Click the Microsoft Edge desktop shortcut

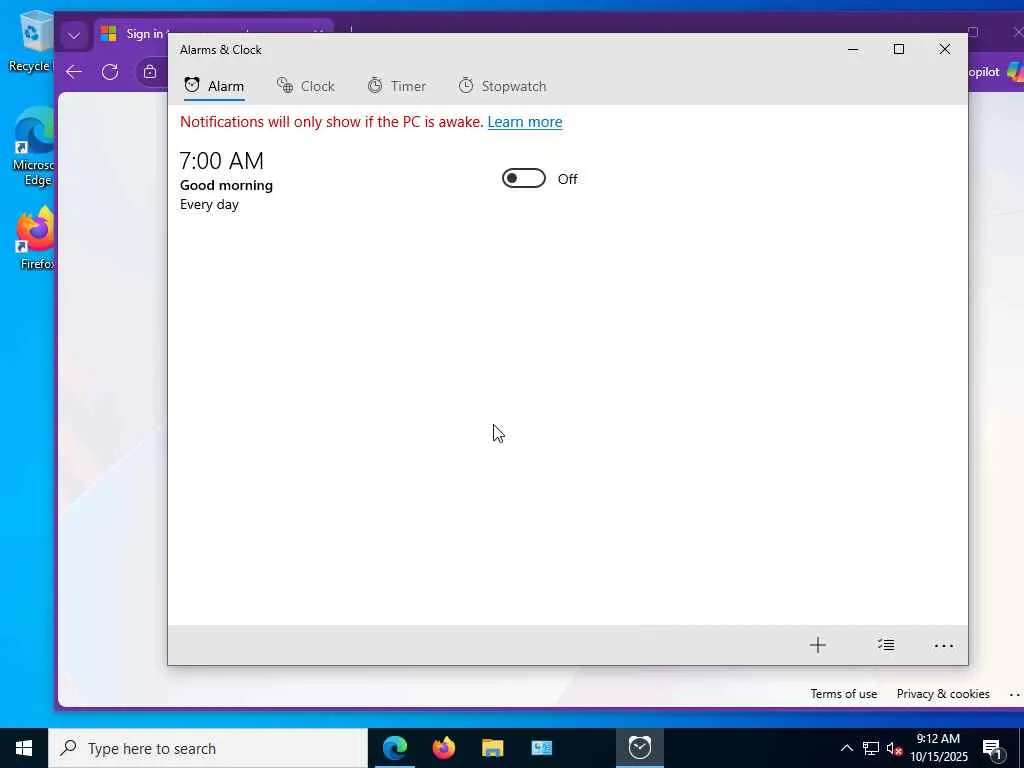pos(33,147)
